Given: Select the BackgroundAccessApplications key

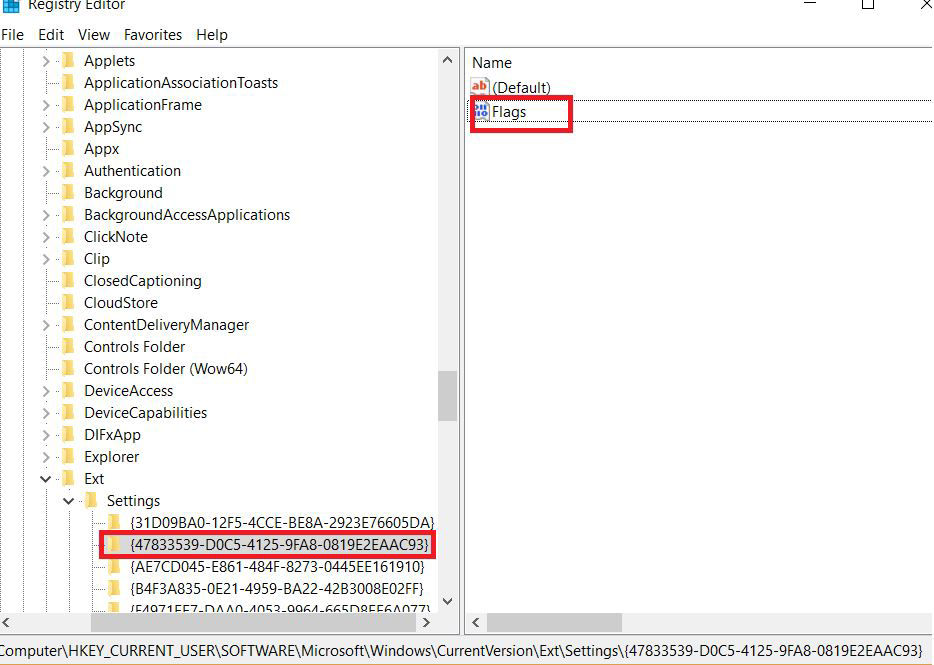Looking at the screenshot, I should pyautogui.click(x=187, y=215).
